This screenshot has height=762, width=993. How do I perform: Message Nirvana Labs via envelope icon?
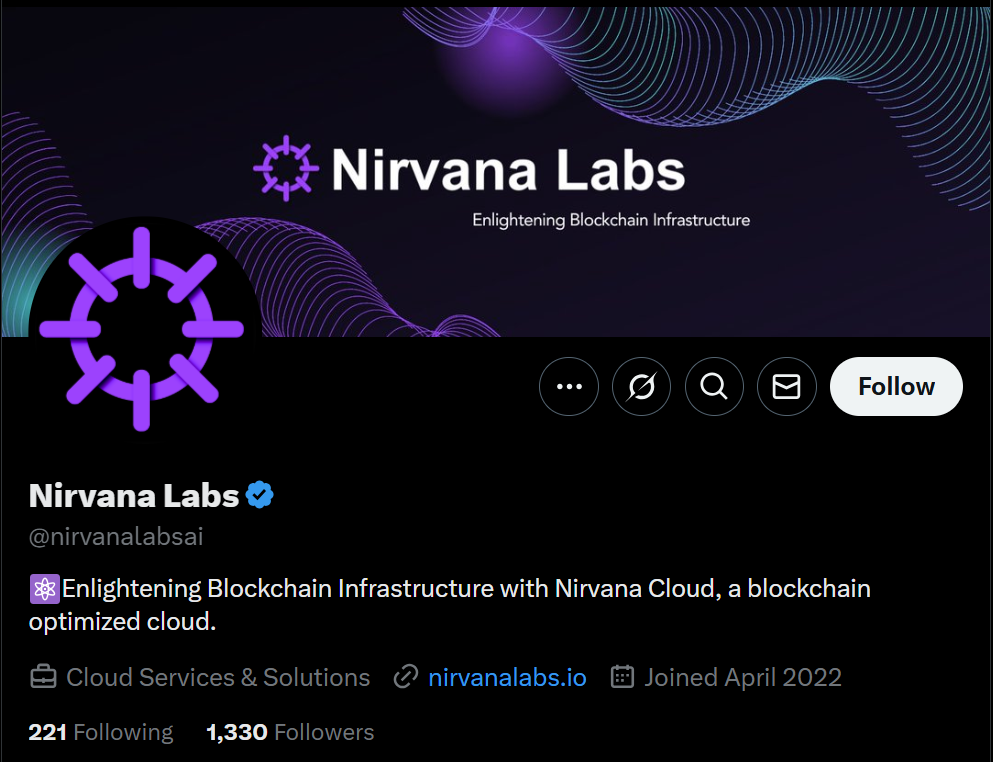(786, 386)
